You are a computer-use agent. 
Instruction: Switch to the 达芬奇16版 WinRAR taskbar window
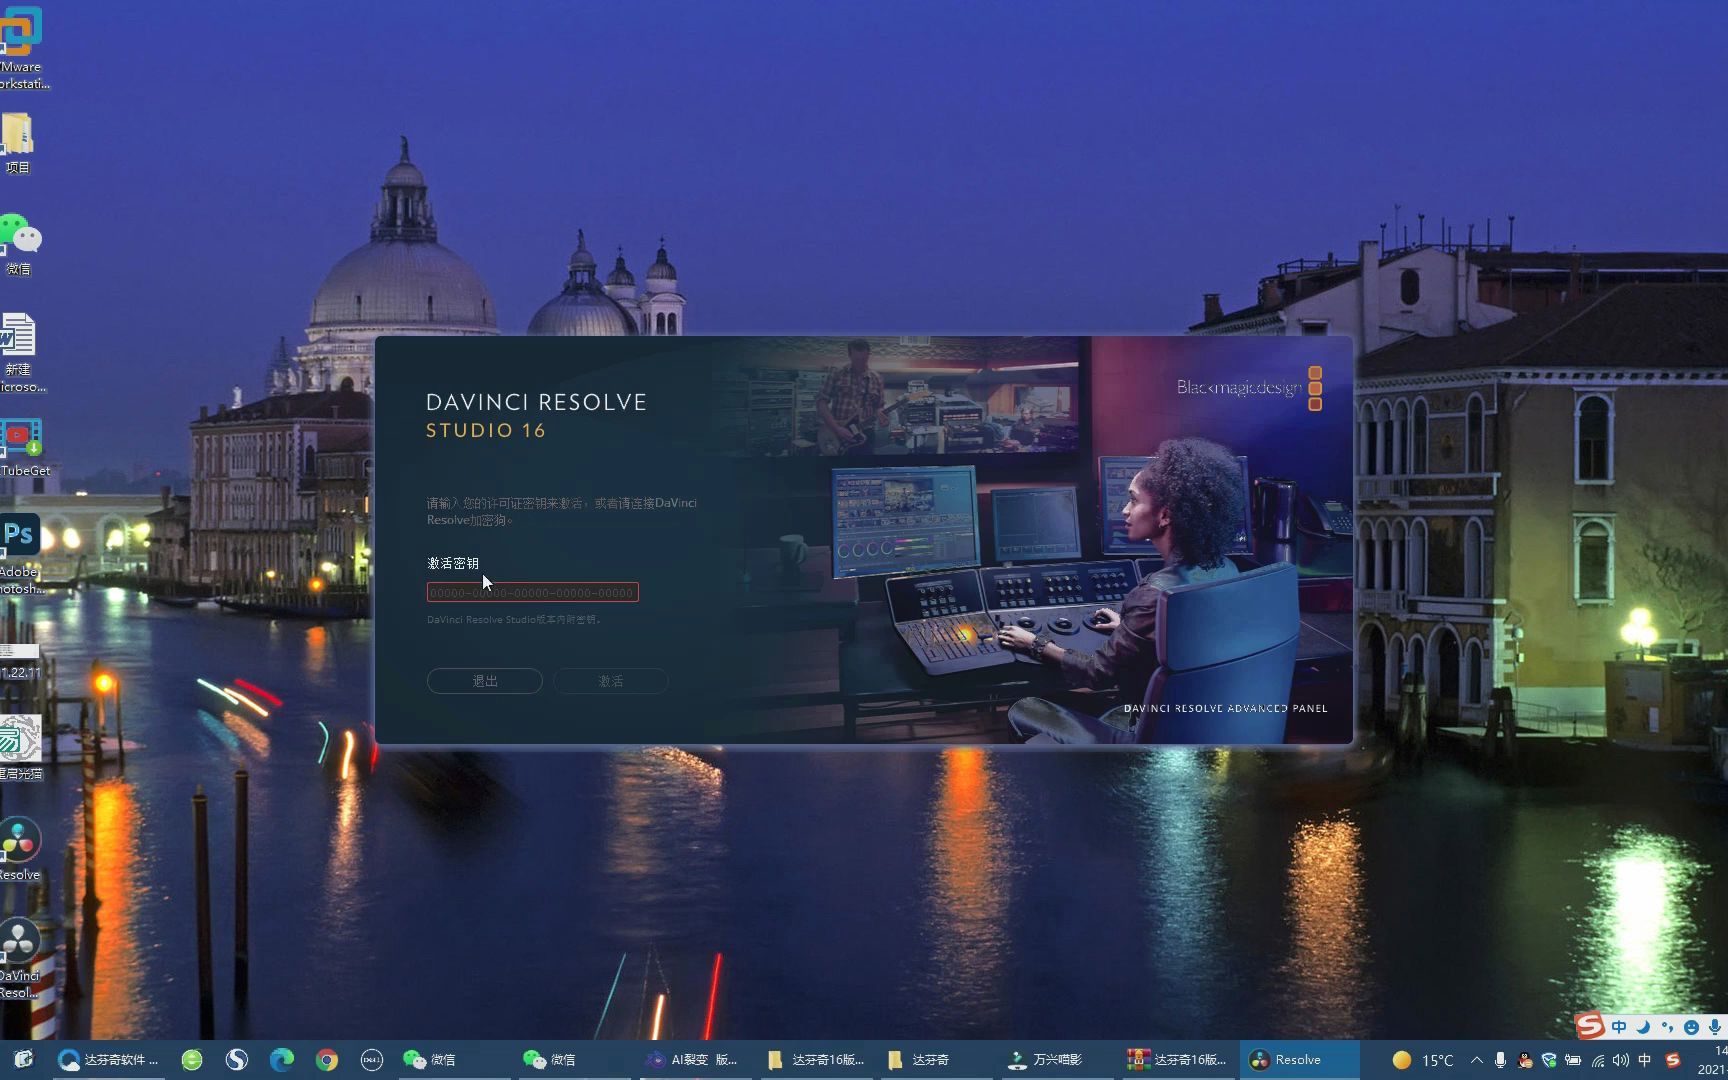(1177, 1060)
